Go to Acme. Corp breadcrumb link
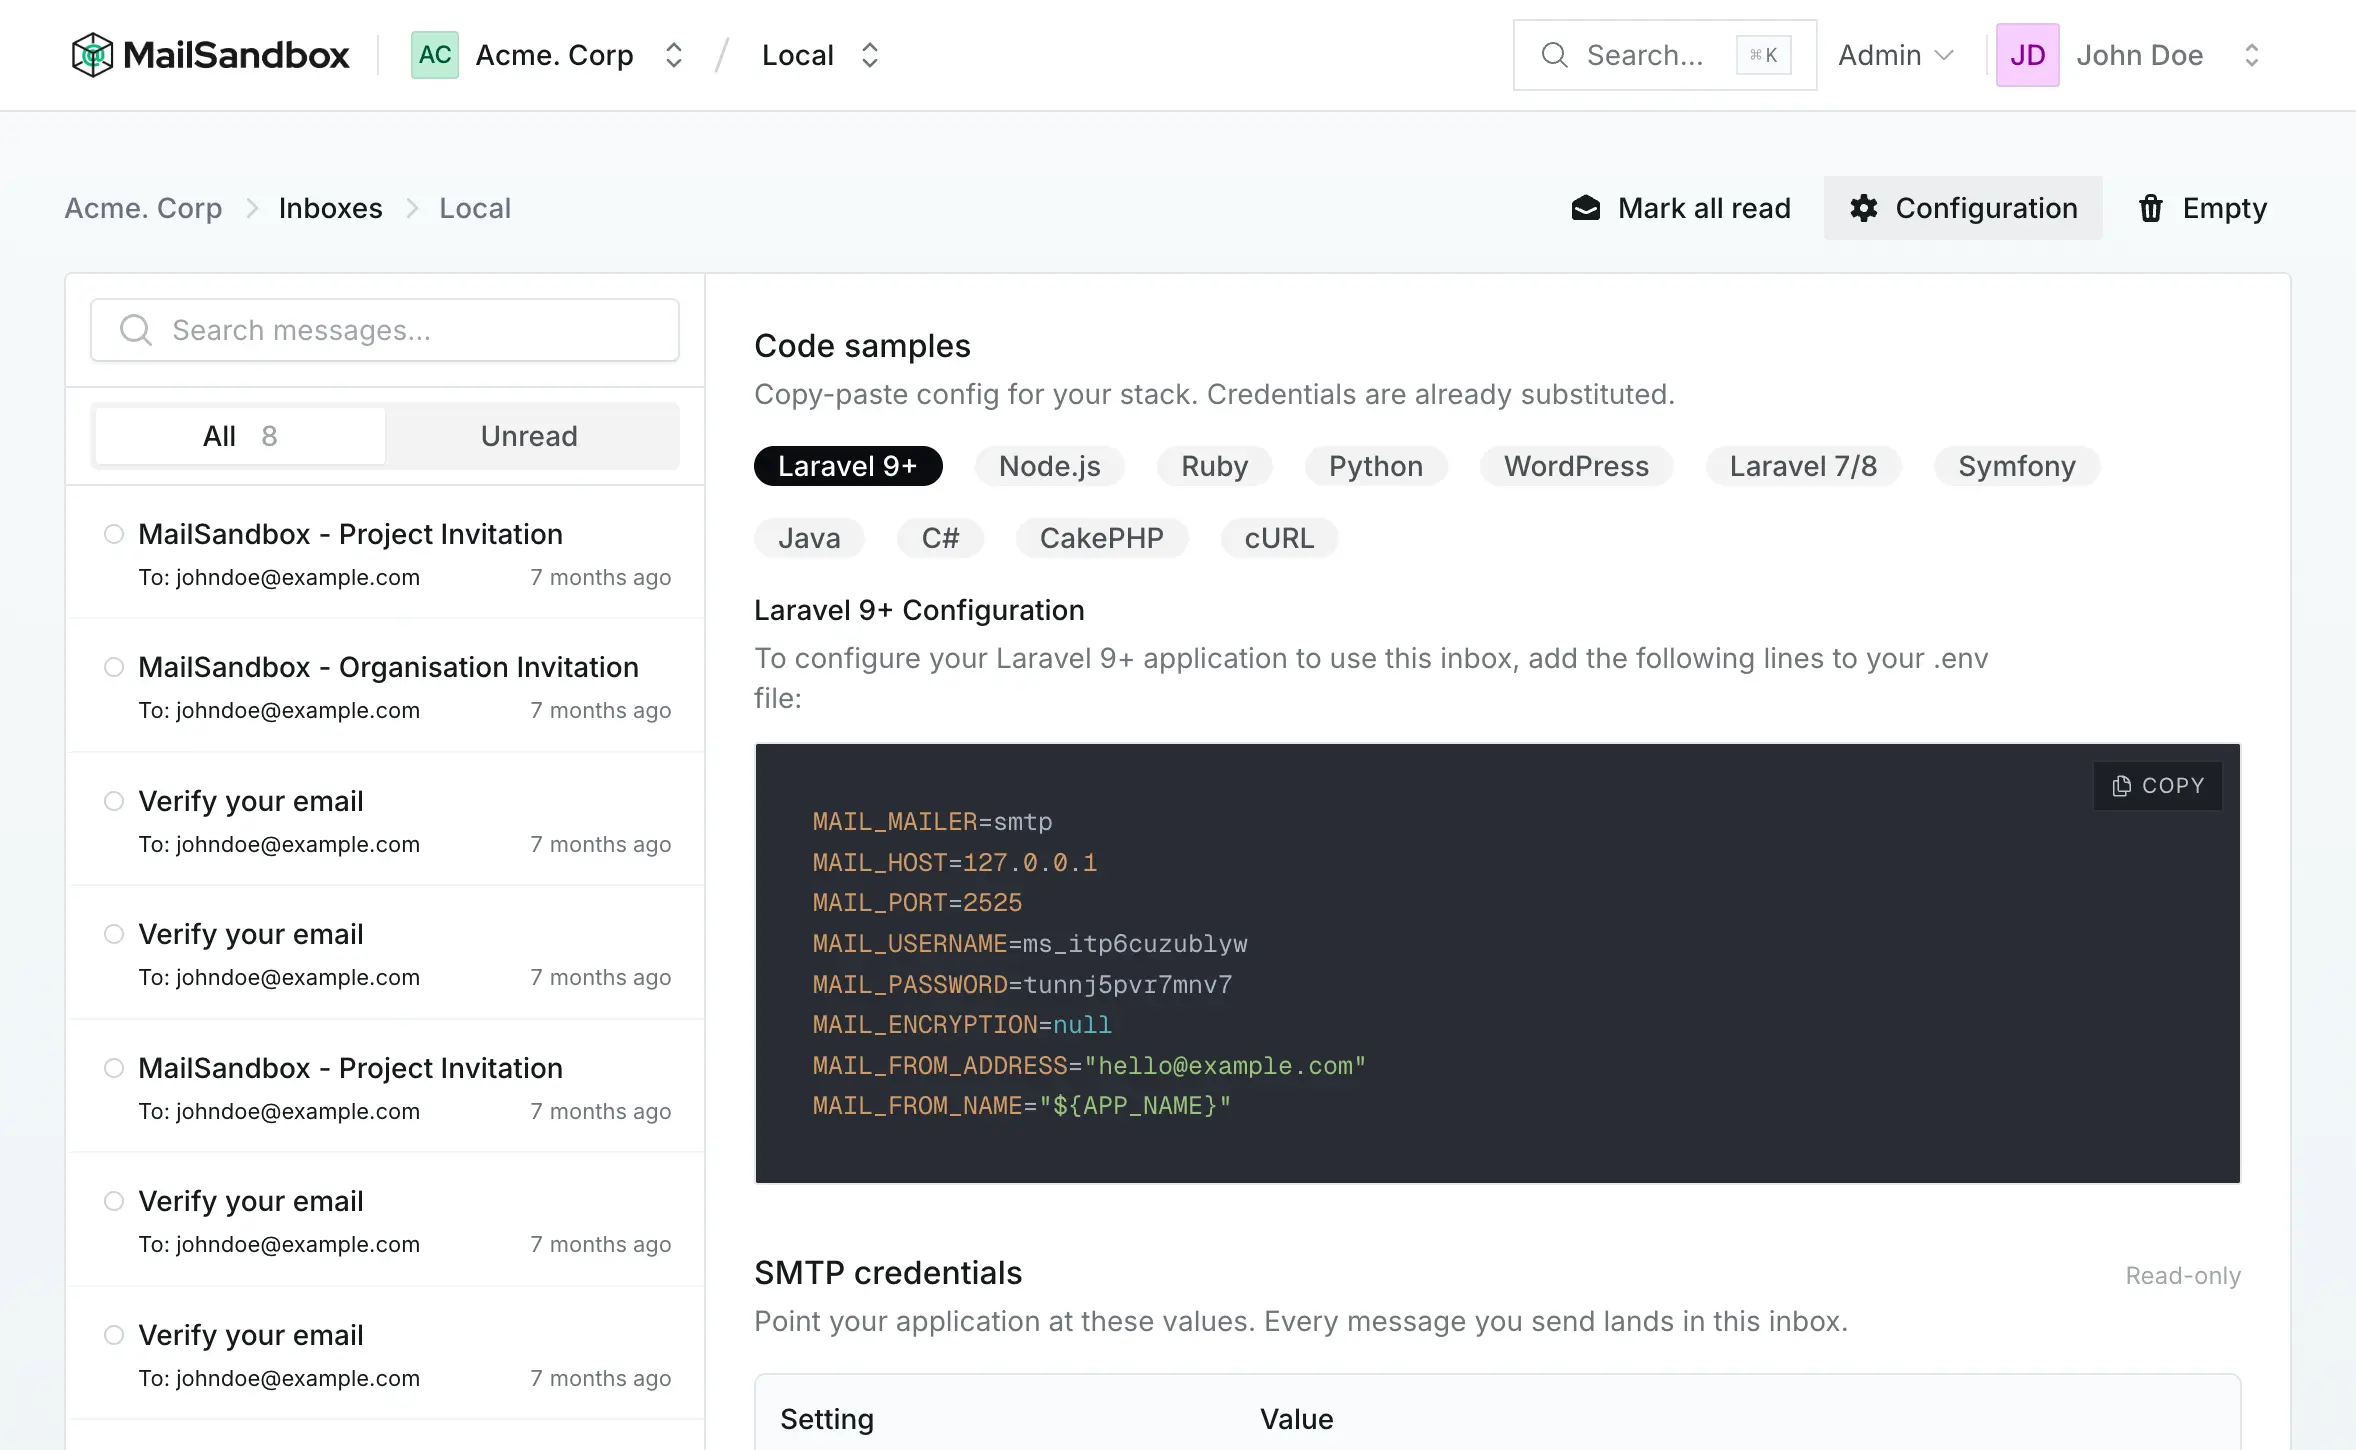This screenshot has height=1450, width=2356. pos(143,208)
